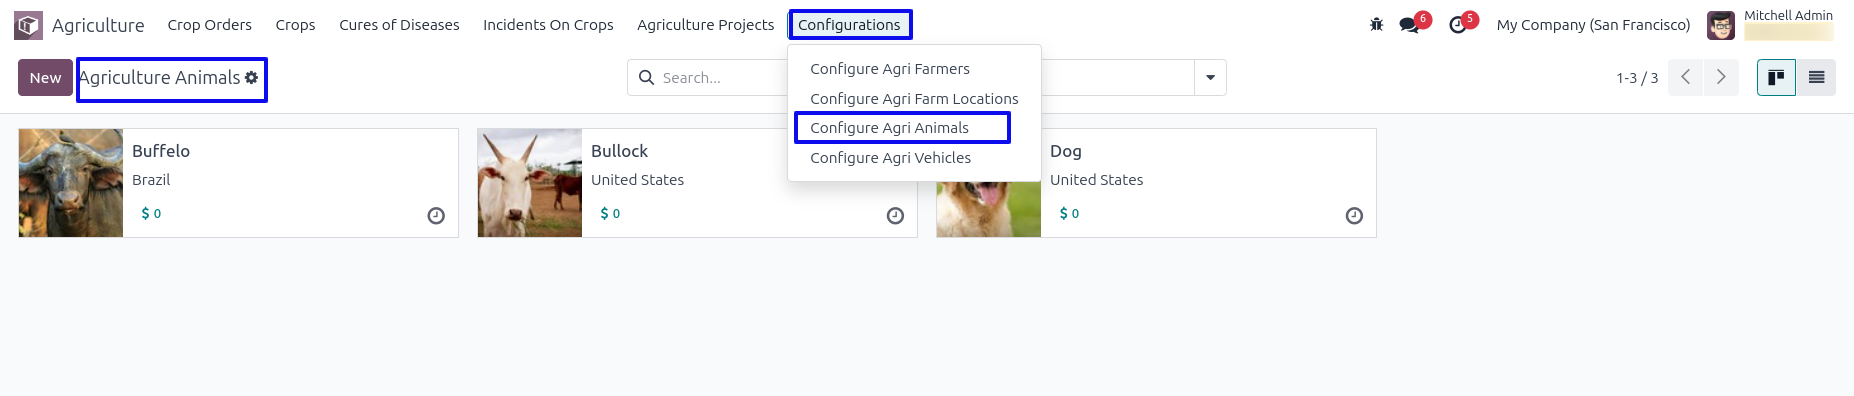This screenshot has width=1854, height=396.
Task: Open the Agriculture app home icon
Action: (x=29, y=25)
